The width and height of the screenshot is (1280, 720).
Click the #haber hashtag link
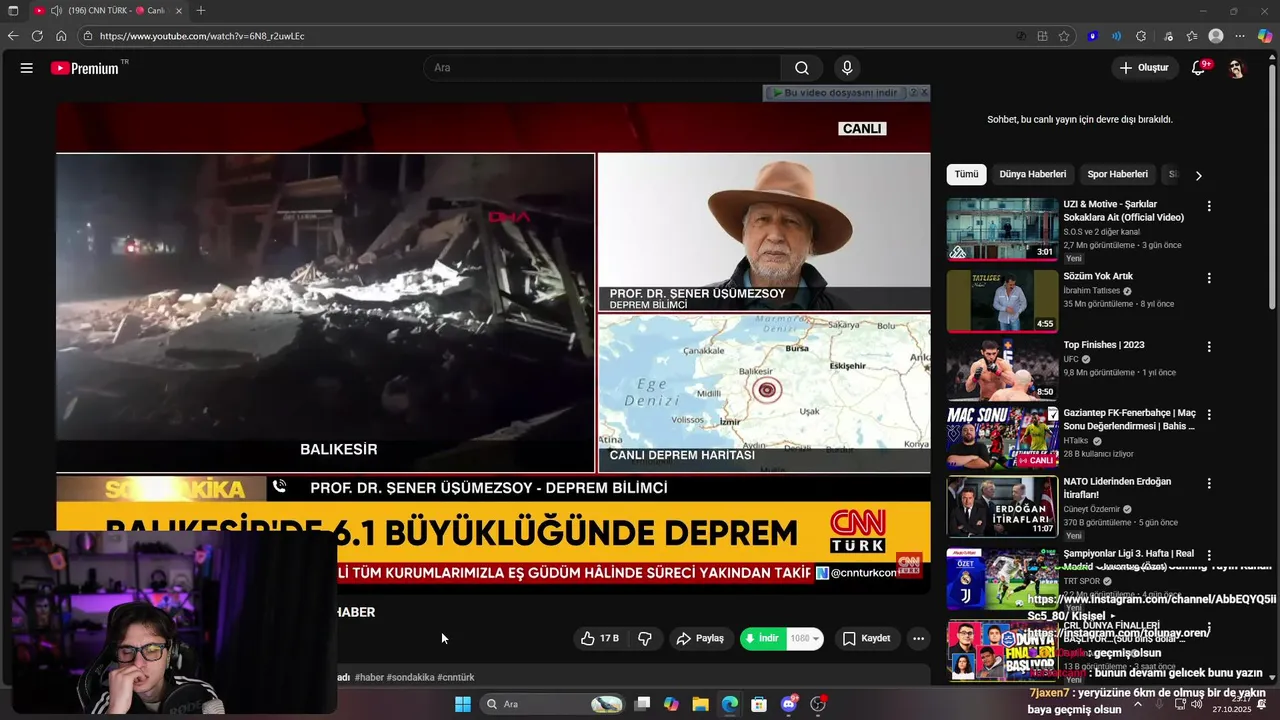(369, 677)
